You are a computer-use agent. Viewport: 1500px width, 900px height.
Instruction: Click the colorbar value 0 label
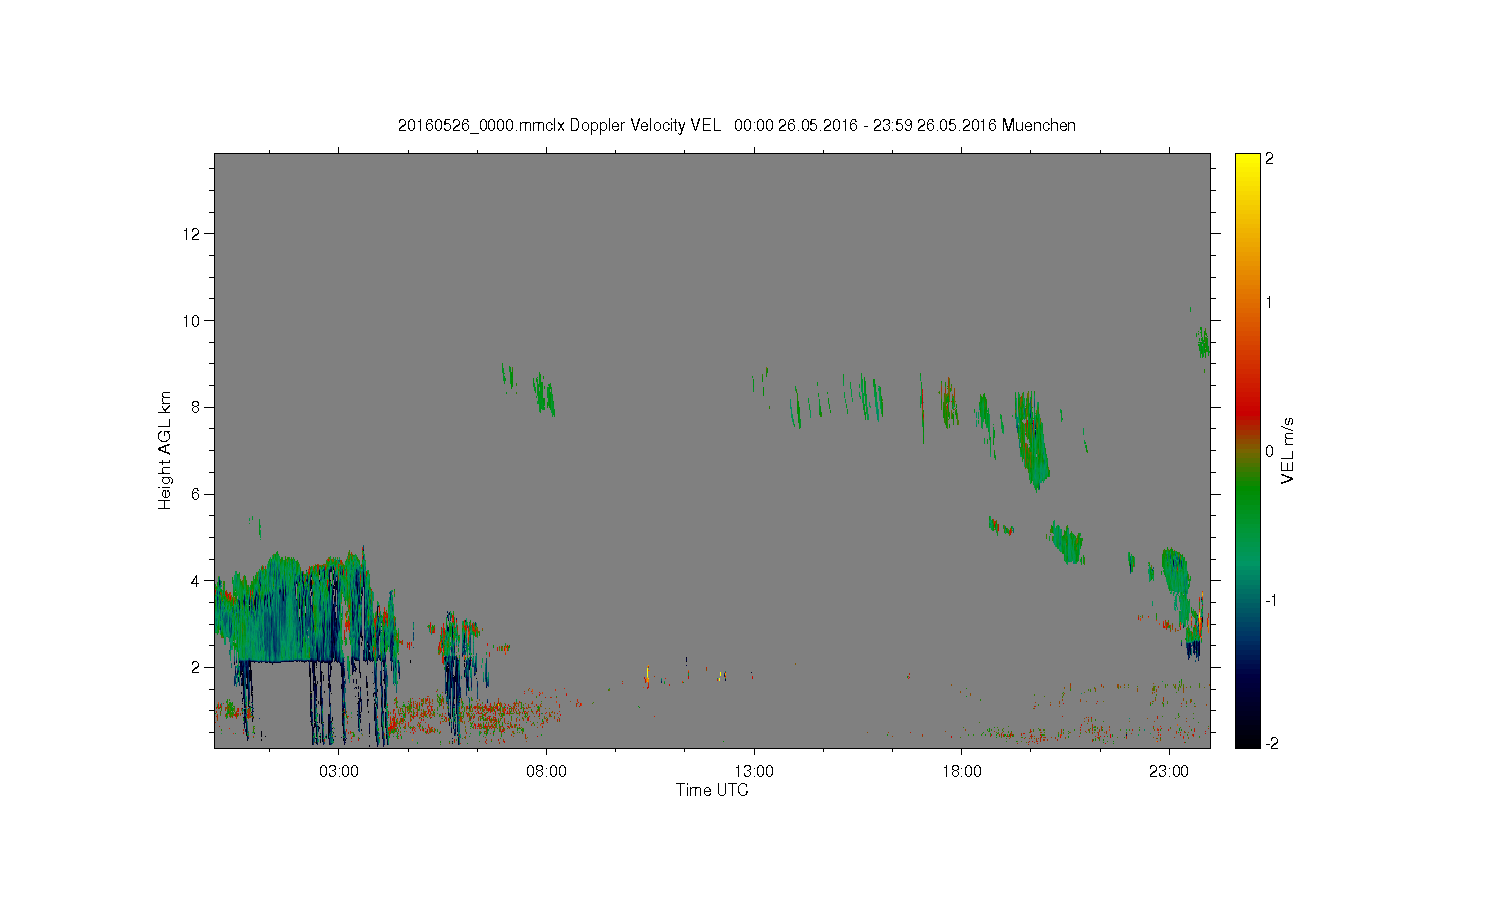(1269, 451)
